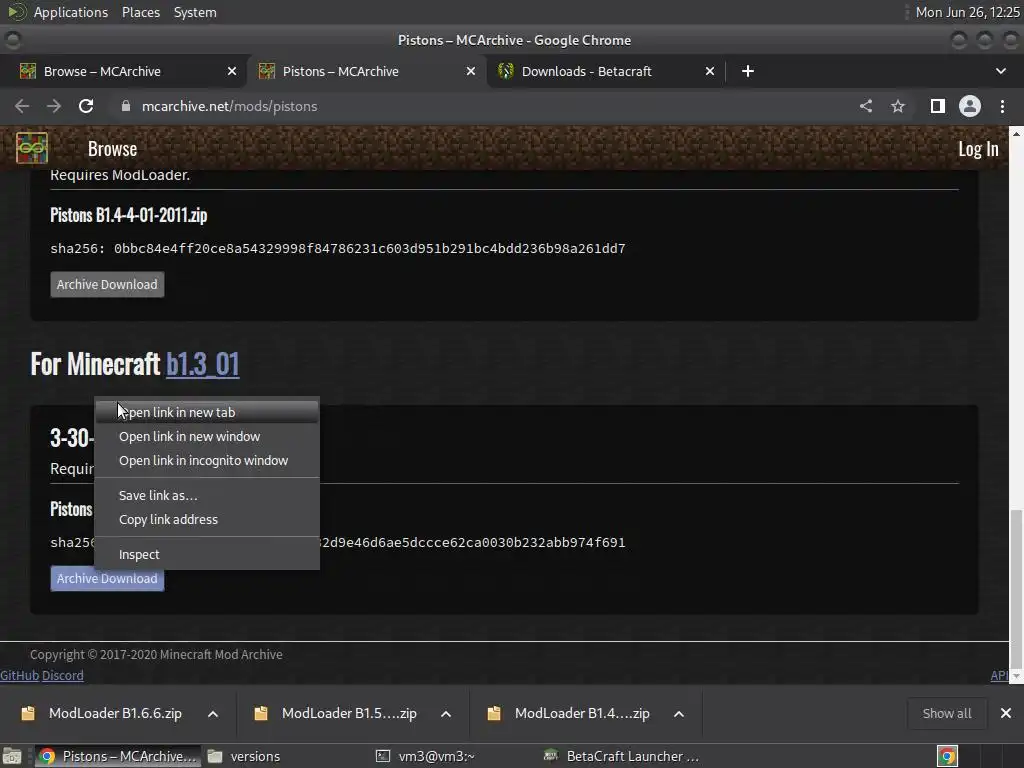The image size is (1024, 768).
Task: Open the API footer link
Action: [x=999, y=675]
